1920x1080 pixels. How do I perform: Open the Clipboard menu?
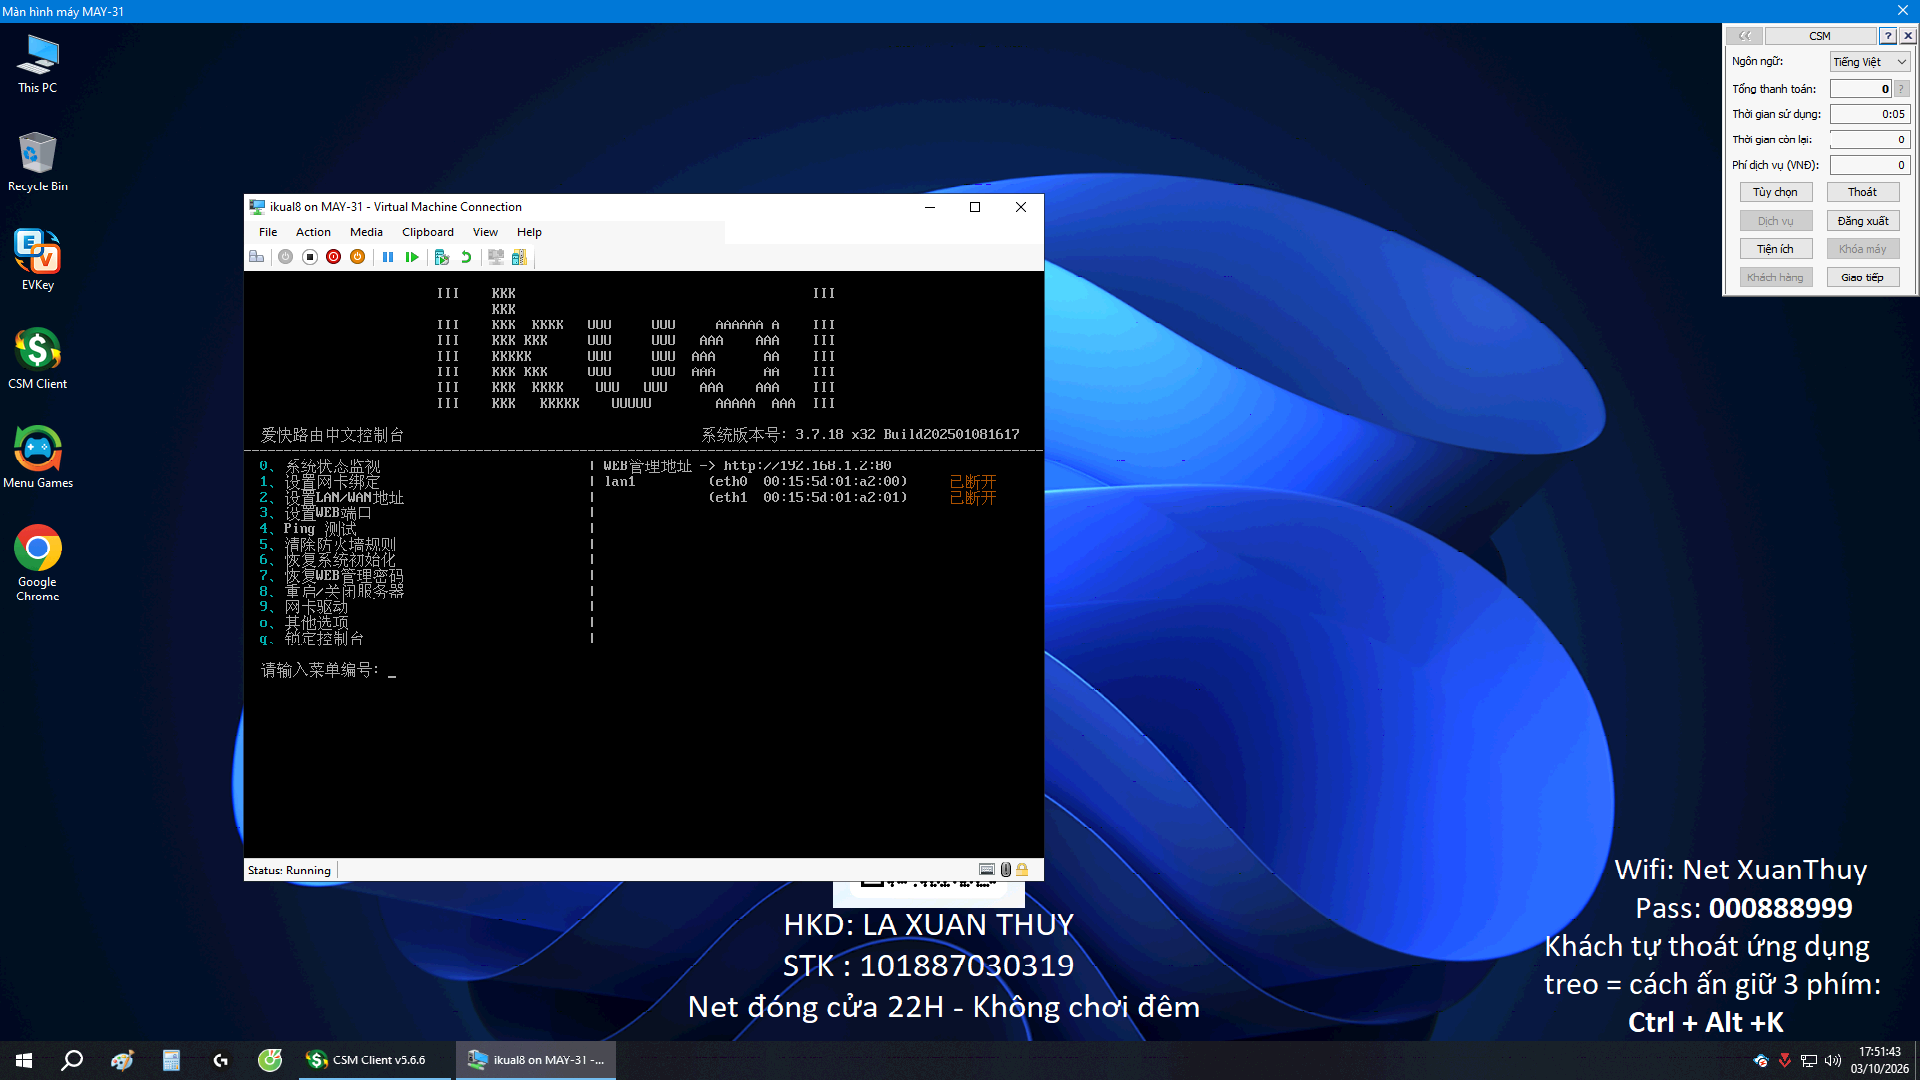click(428, 232)
